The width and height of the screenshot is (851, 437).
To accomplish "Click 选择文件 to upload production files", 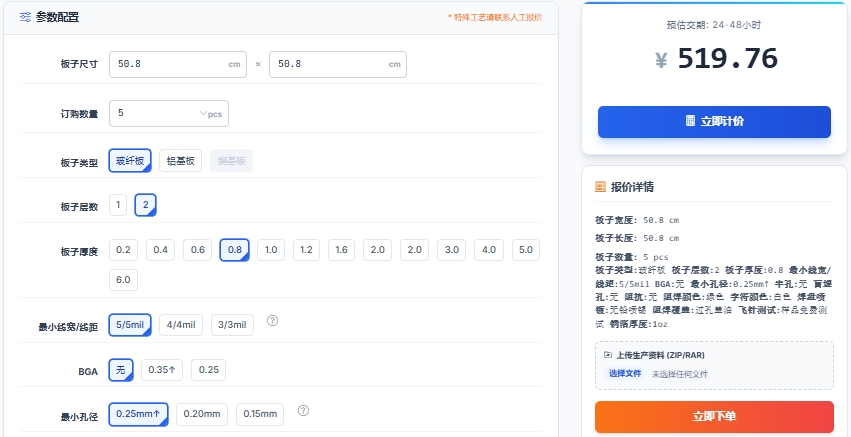I will click(624, 374).
